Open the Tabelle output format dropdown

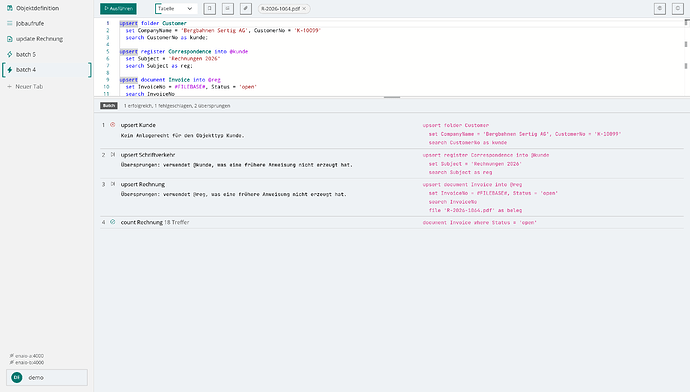[176, 8]
